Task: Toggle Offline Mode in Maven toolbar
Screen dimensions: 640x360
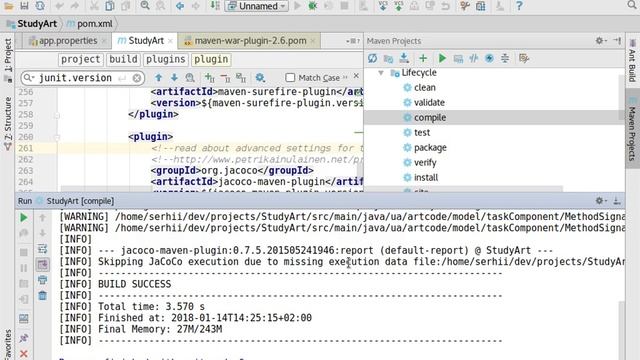Action: [x=473, y=58]
